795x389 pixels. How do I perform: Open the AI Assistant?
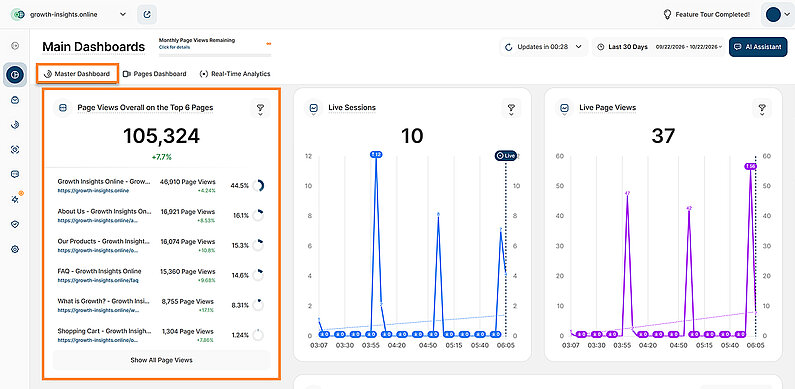click(x=758, y=47)
